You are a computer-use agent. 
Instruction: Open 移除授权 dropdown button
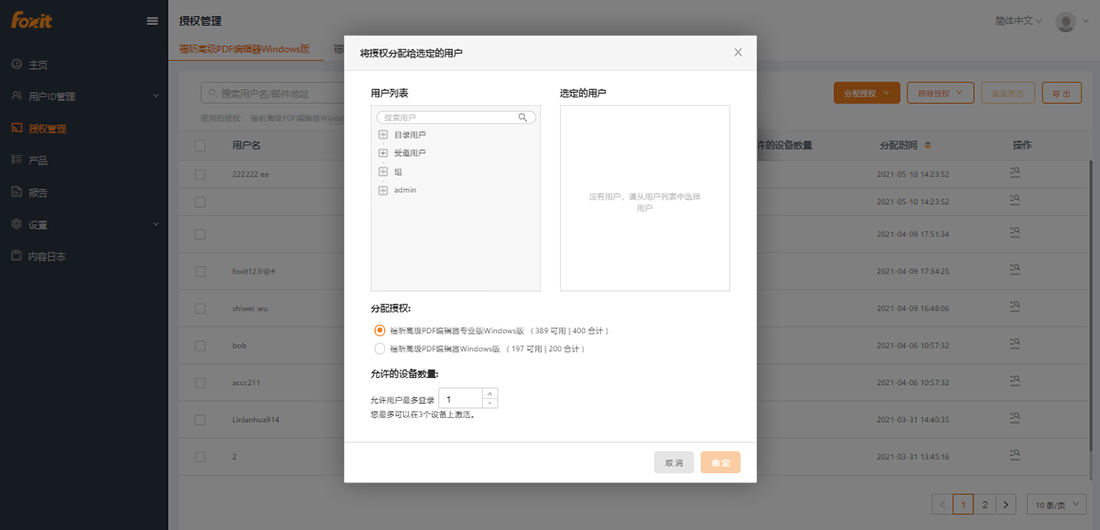940,93
